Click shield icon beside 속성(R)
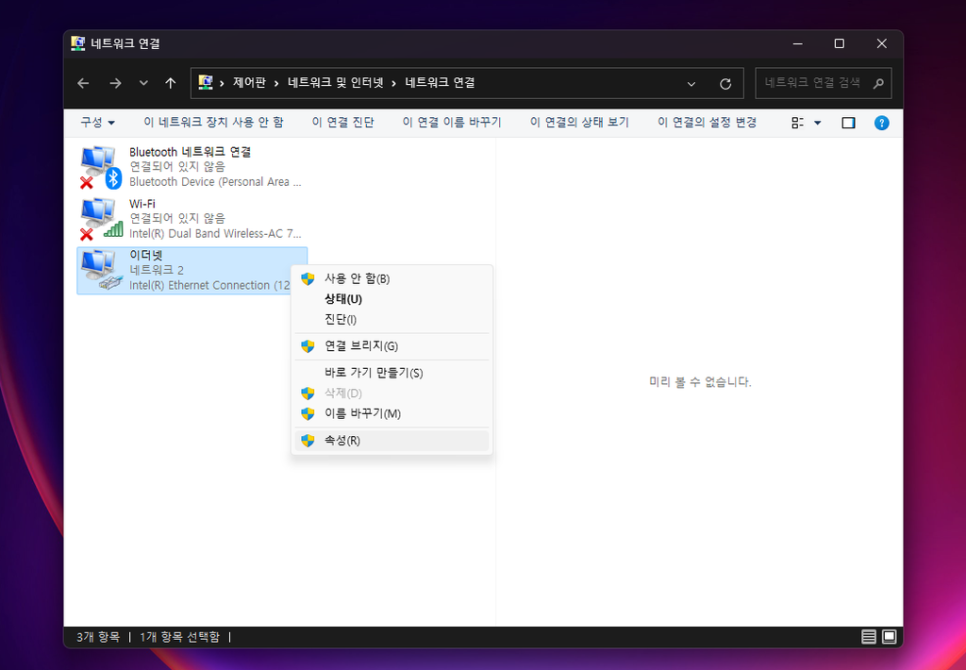966x670 pixels. tap(308, 441)
